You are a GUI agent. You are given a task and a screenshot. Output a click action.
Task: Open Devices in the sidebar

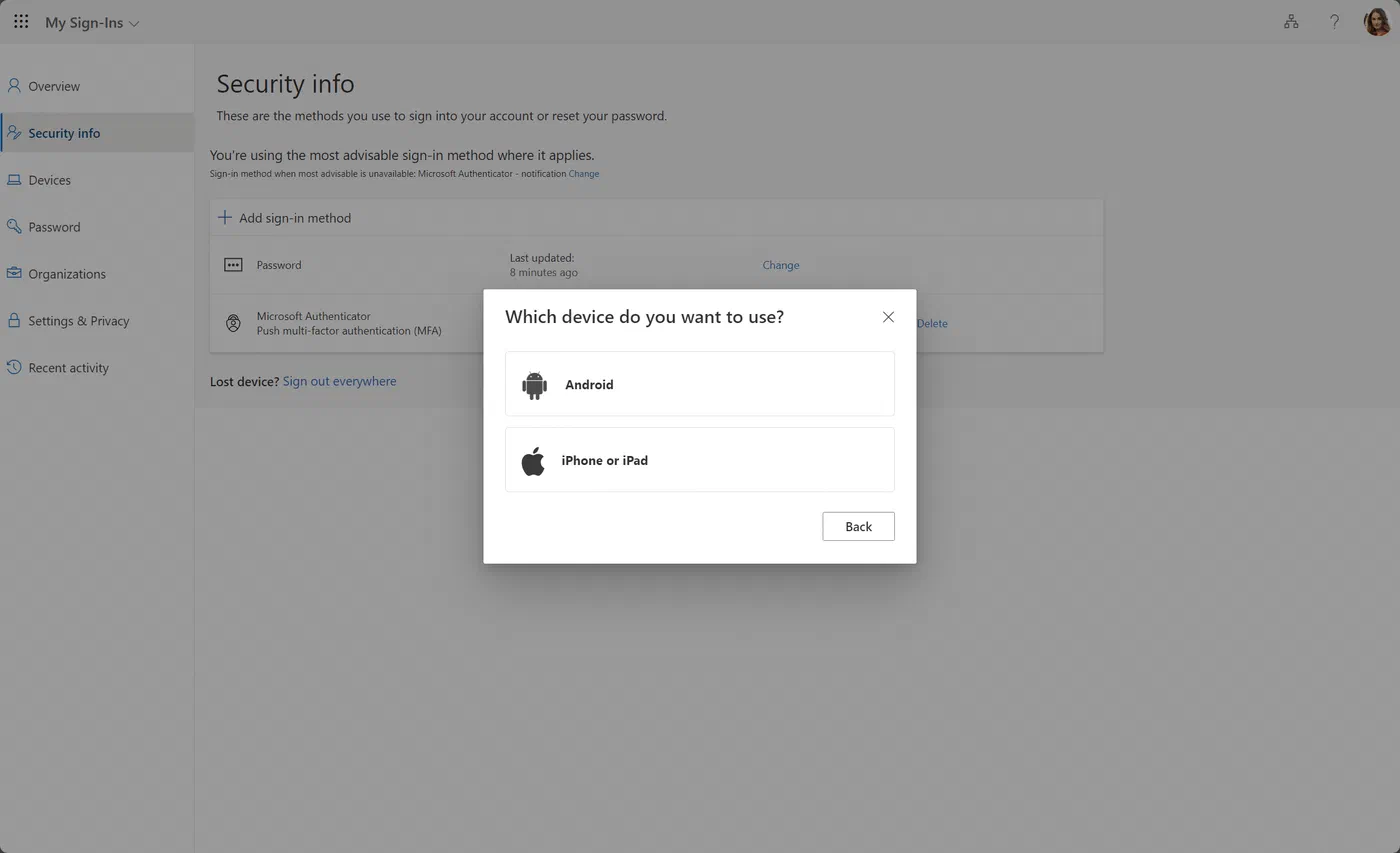point(97,180)
